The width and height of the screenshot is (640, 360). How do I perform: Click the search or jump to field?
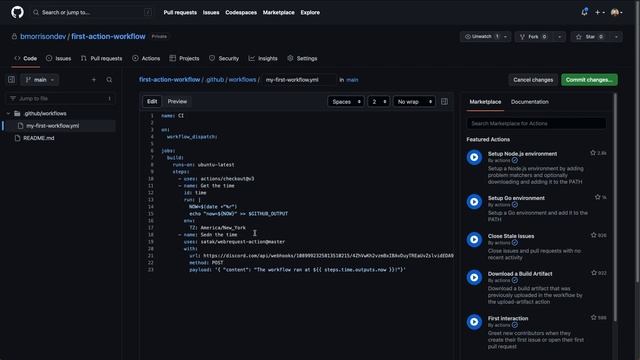tap(93, 13)
